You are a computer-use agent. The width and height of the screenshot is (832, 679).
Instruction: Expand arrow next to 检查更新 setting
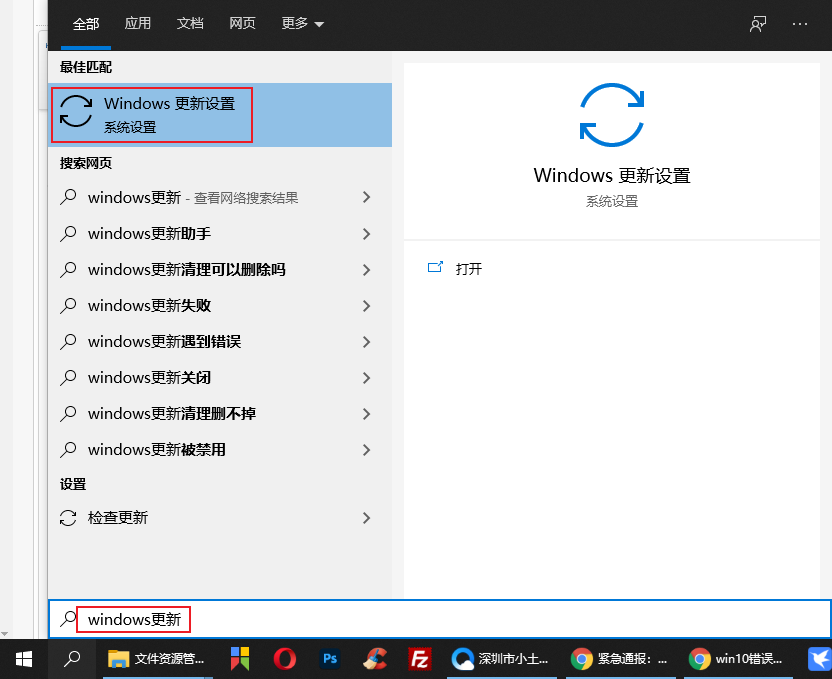pos(366,518)
